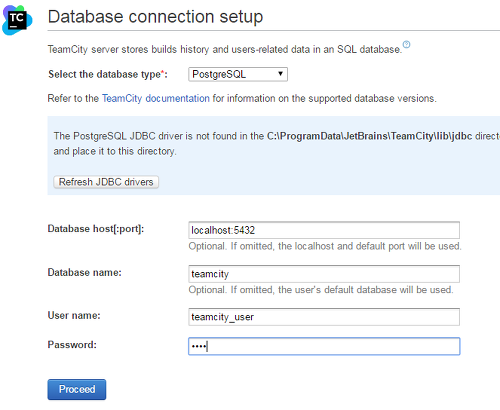Click the 'Password:' label
This screenshot has height=410, width=500.
click(x=72, y=344)
